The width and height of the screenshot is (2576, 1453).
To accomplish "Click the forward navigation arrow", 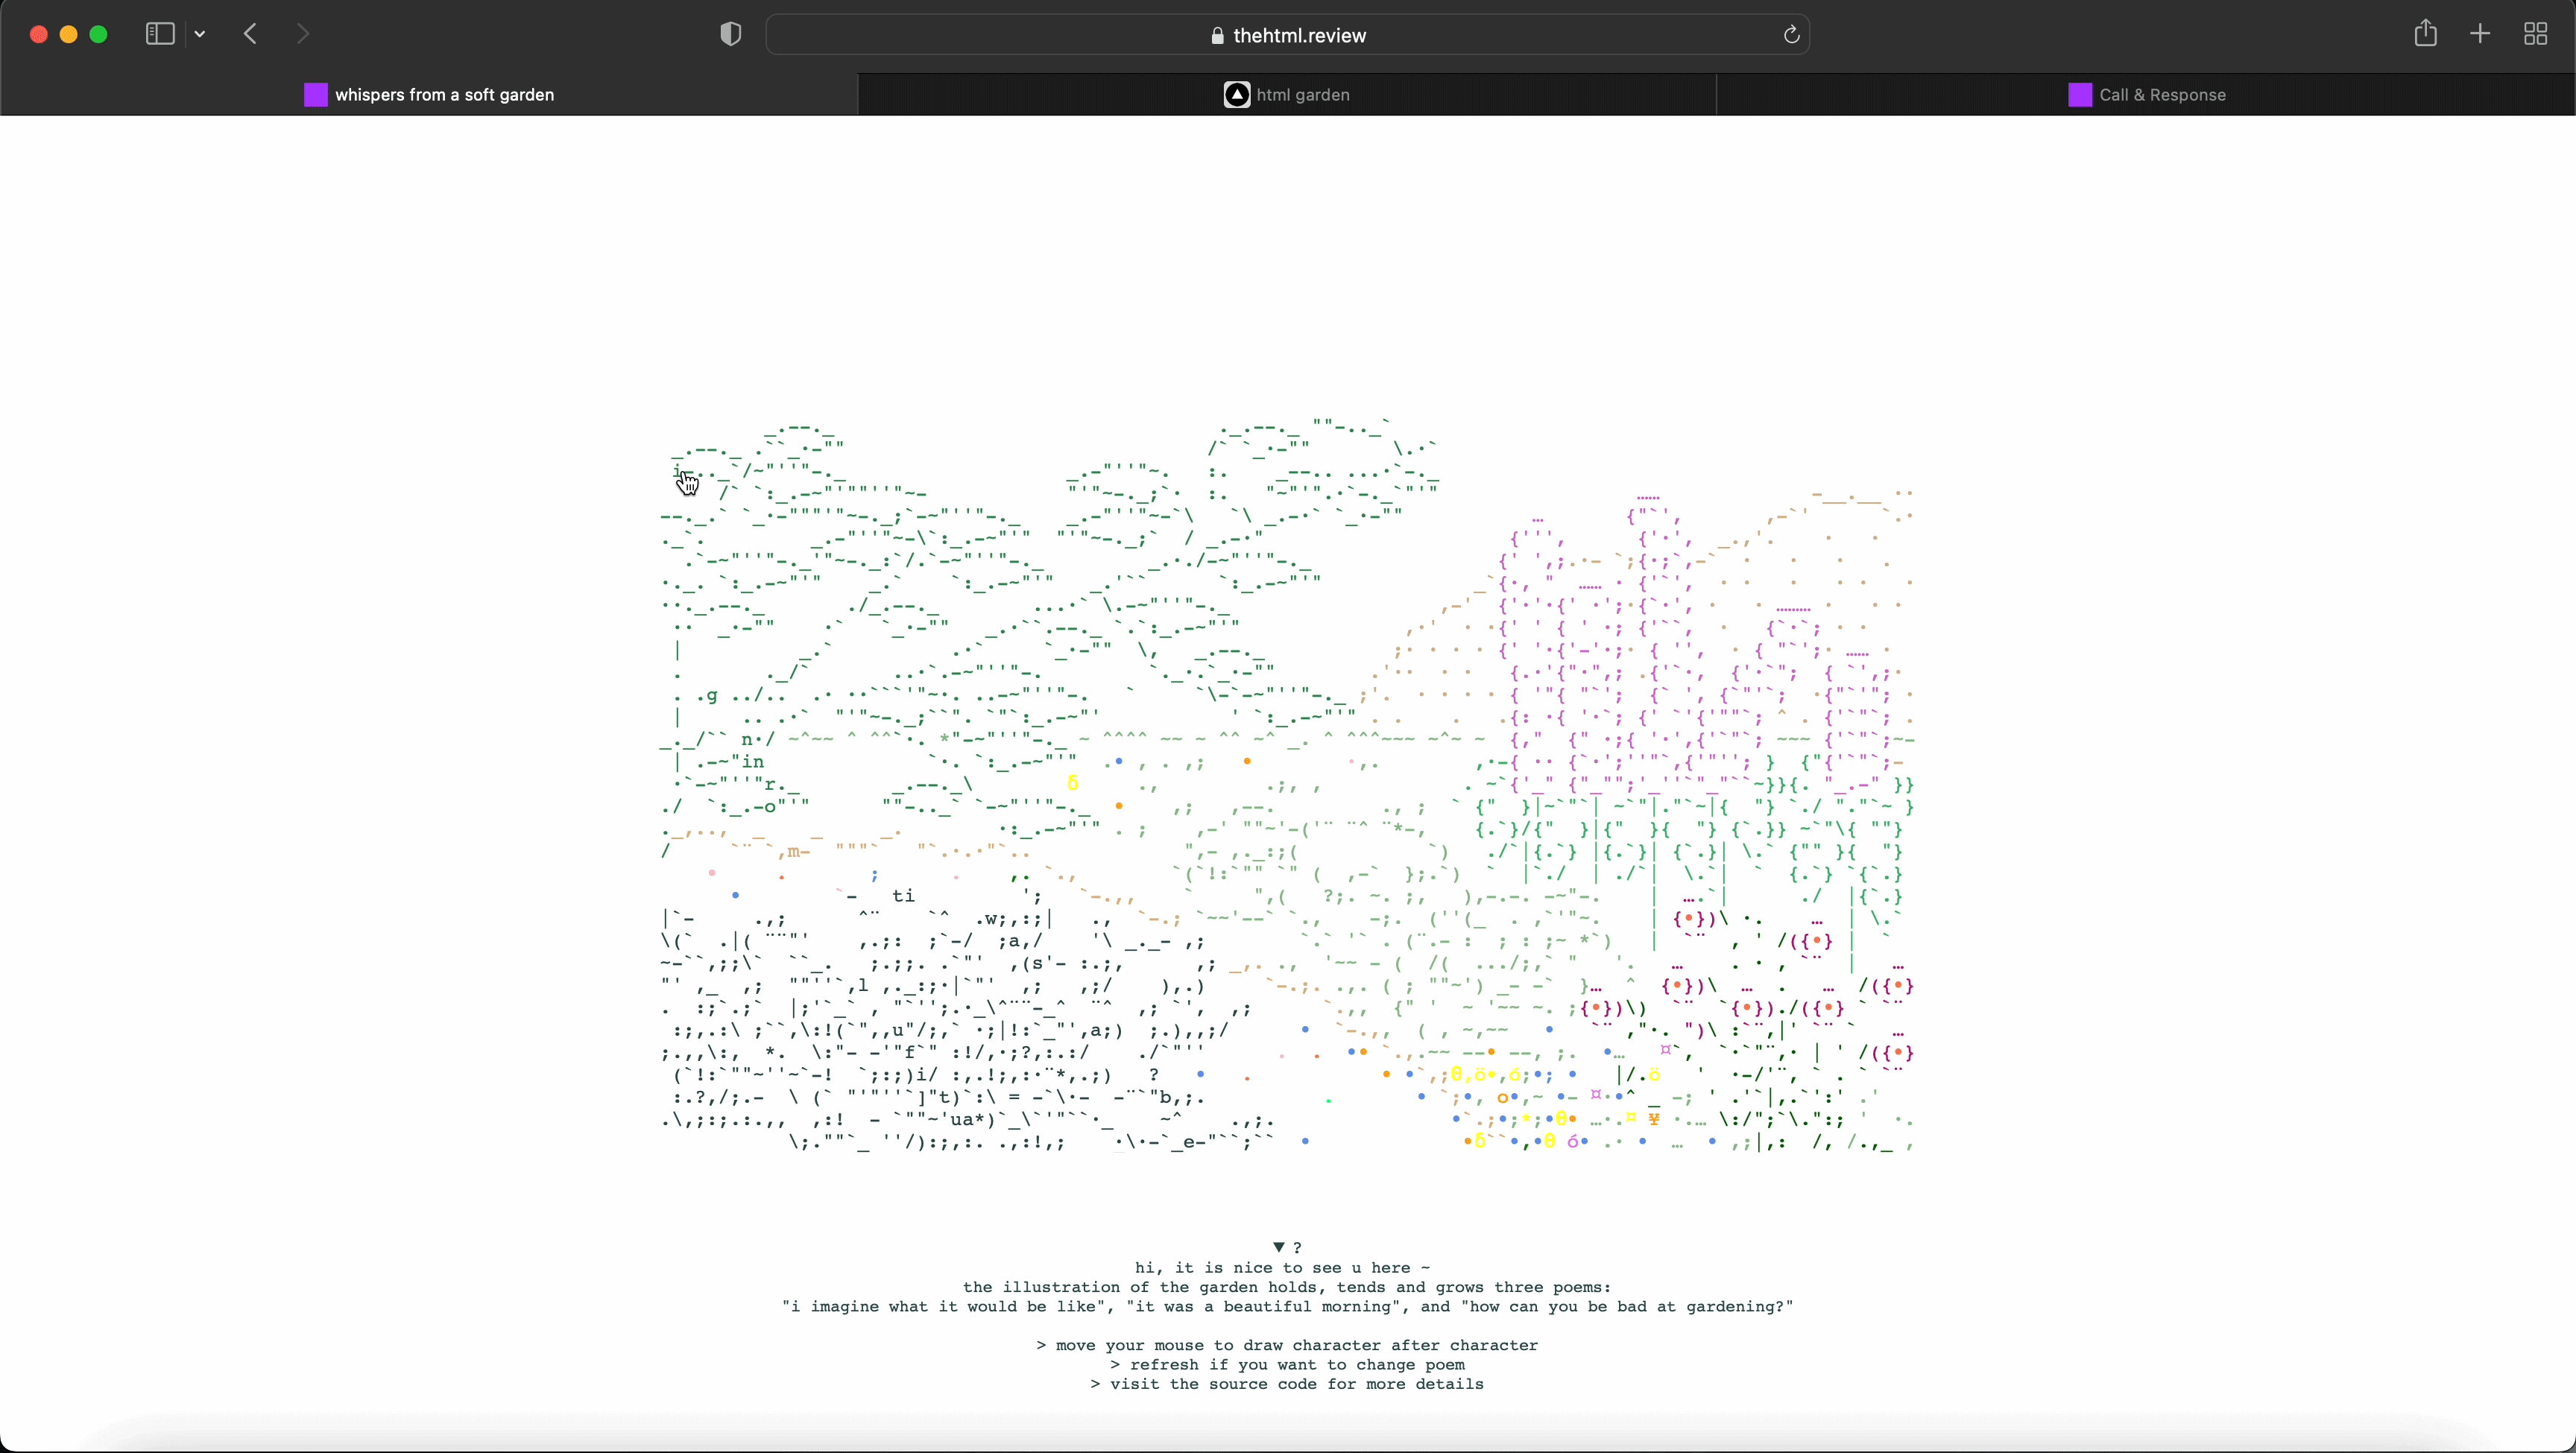I will pyautogui.click(x=304, y=34).
